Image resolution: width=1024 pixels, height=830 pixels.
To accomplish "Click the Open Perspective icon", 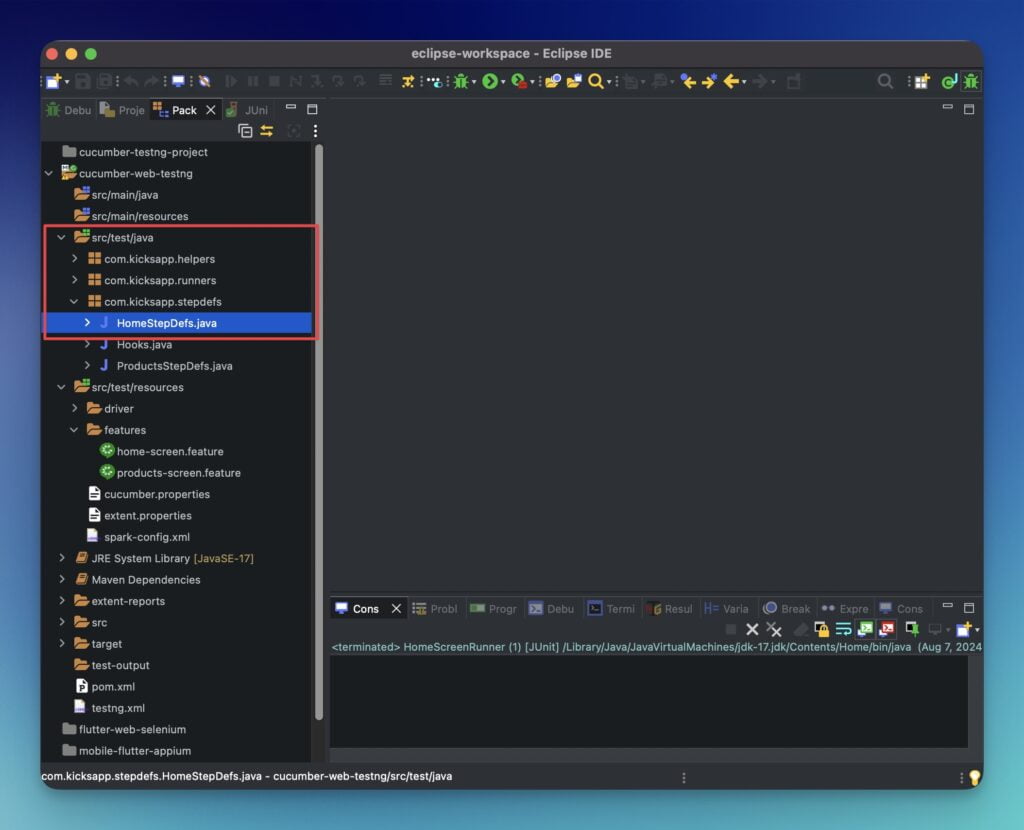I will pyautogui.click(x=921, y=82).
